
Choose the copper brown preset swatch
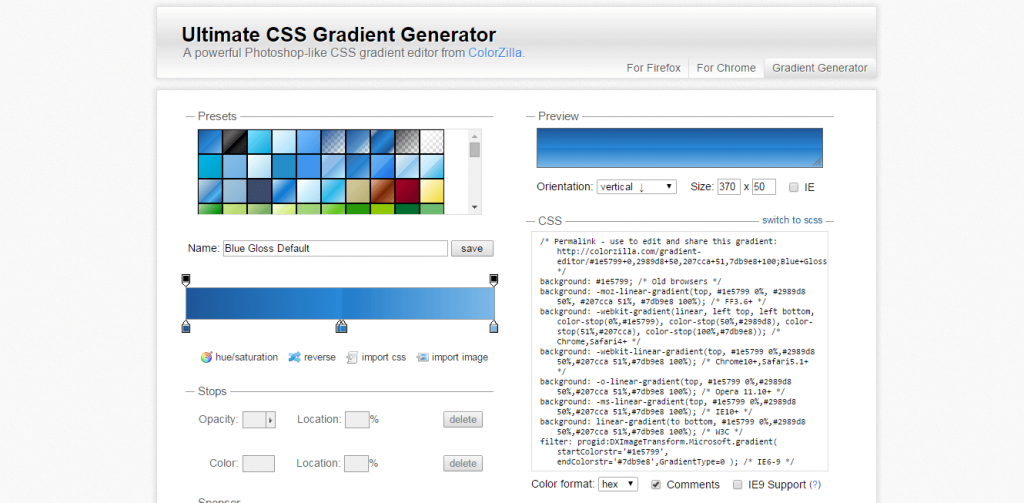click(383, 191)
